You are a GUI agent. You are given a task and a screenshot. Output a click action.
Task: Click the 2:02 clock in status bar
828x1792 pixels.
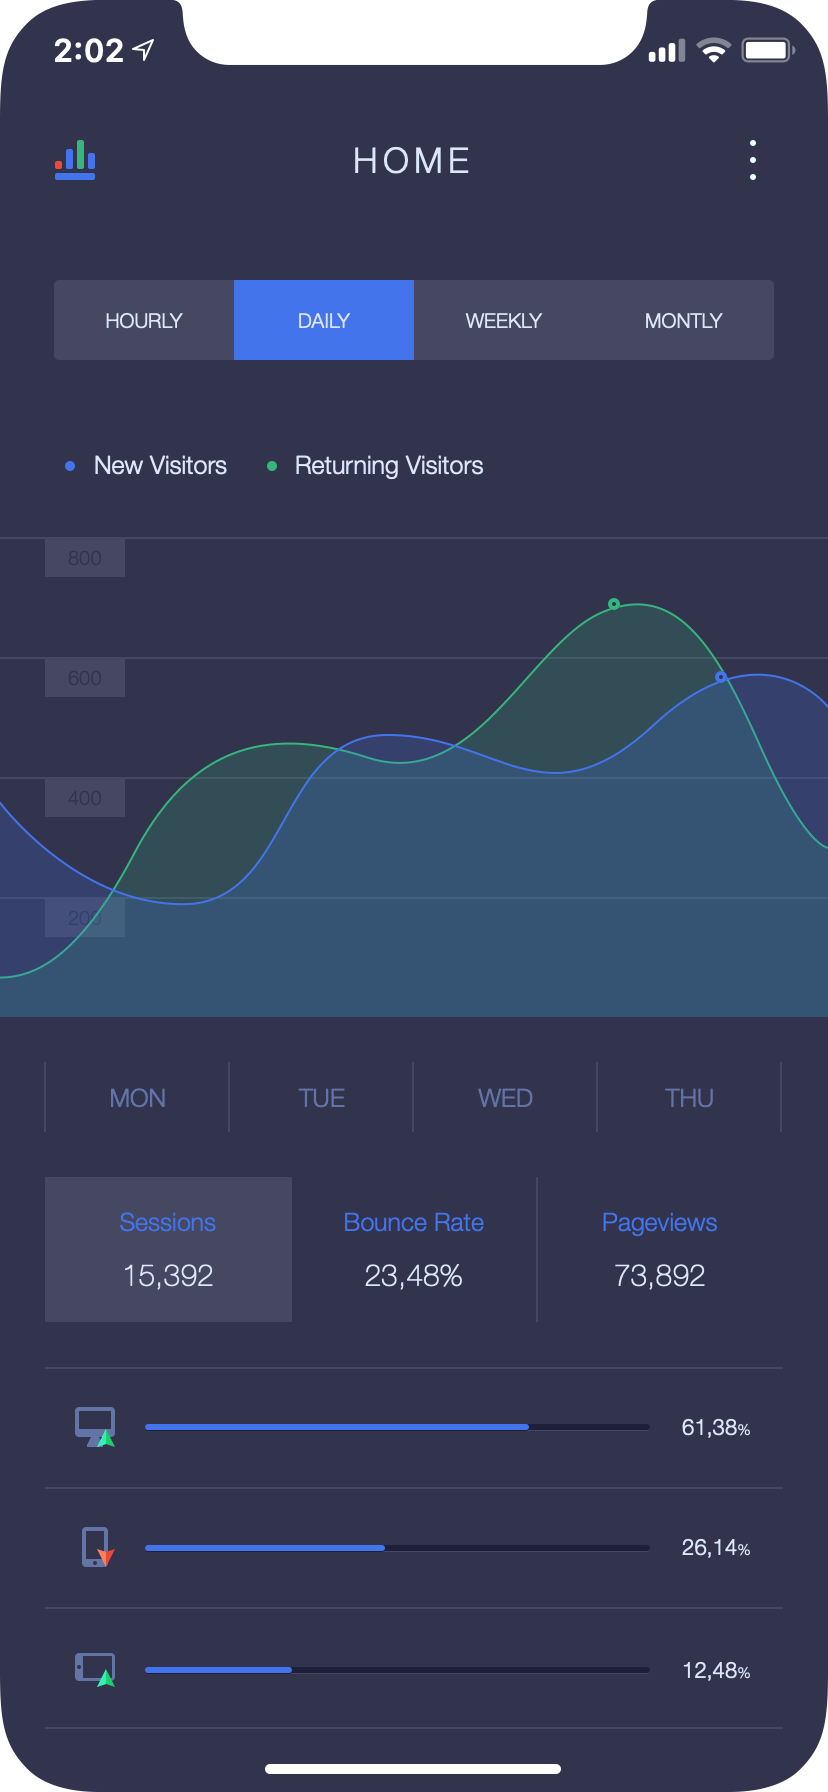pyautogui.click(x=89, y=50)
